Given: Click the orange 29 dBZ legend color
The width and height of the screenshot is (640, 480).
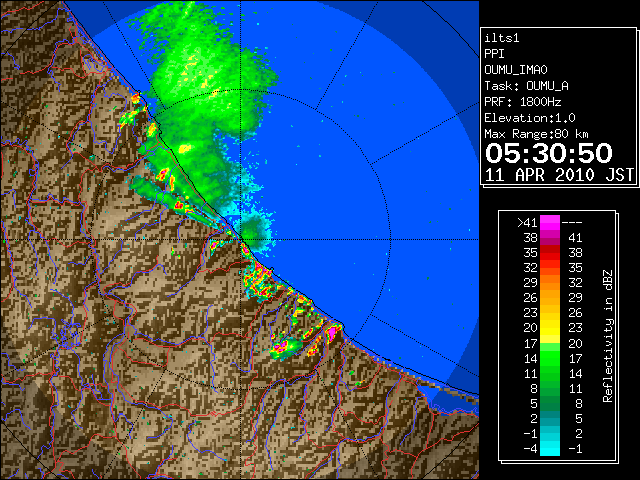Looking at the screenshot, I should pos(550,283).
